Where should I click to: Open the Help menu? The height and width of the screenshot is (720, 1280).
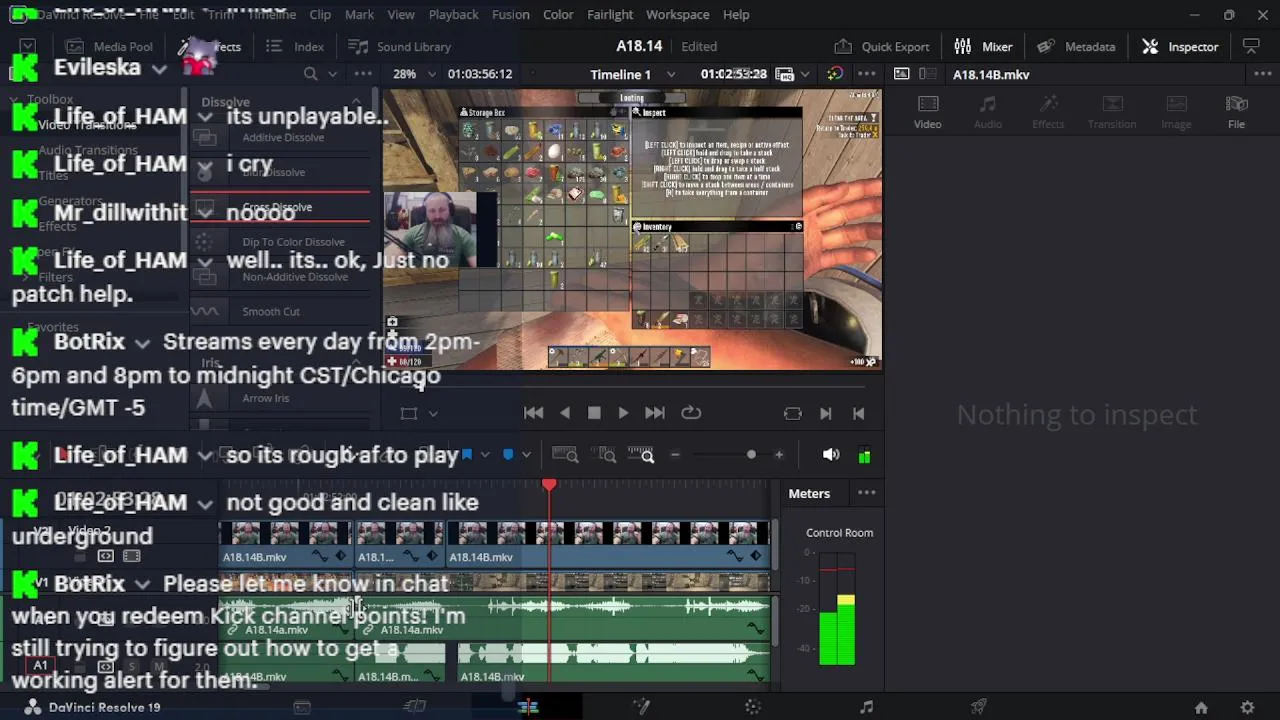click(x=736, y=14)
